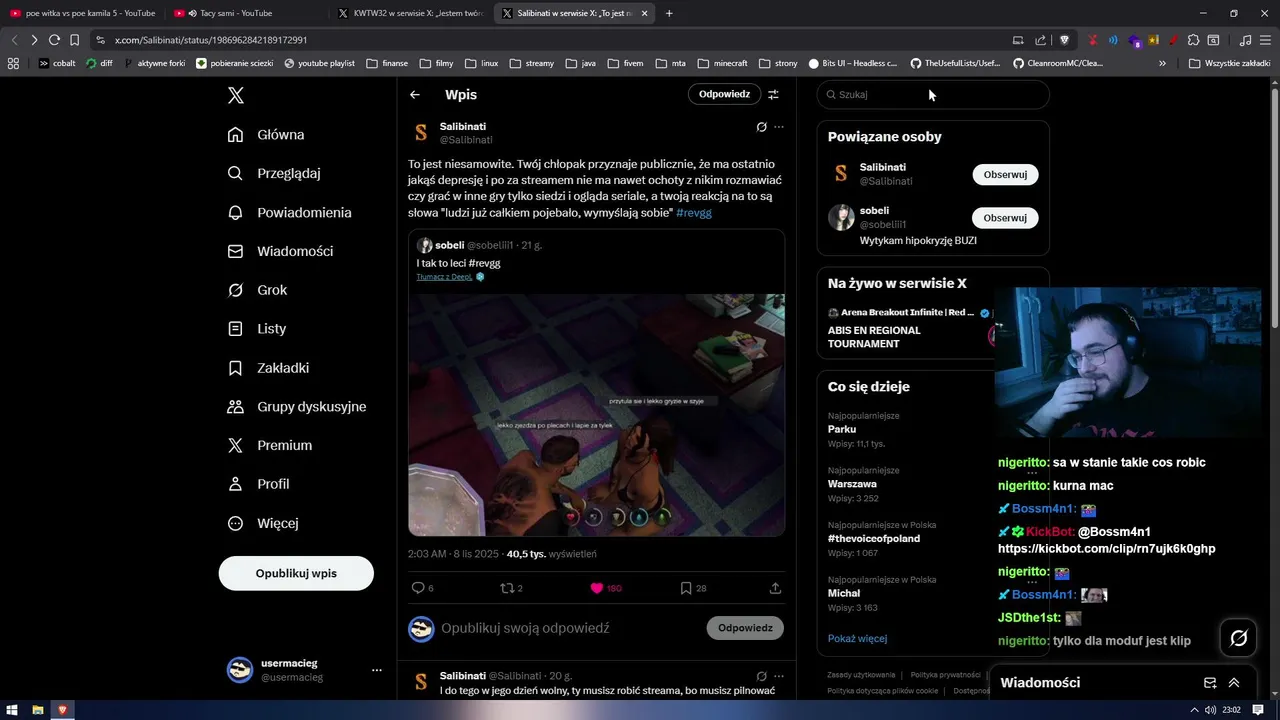Screen dimensions: 1280x720
Task: Open the quoted post game screenshot
Action: [x=596, y=415]
